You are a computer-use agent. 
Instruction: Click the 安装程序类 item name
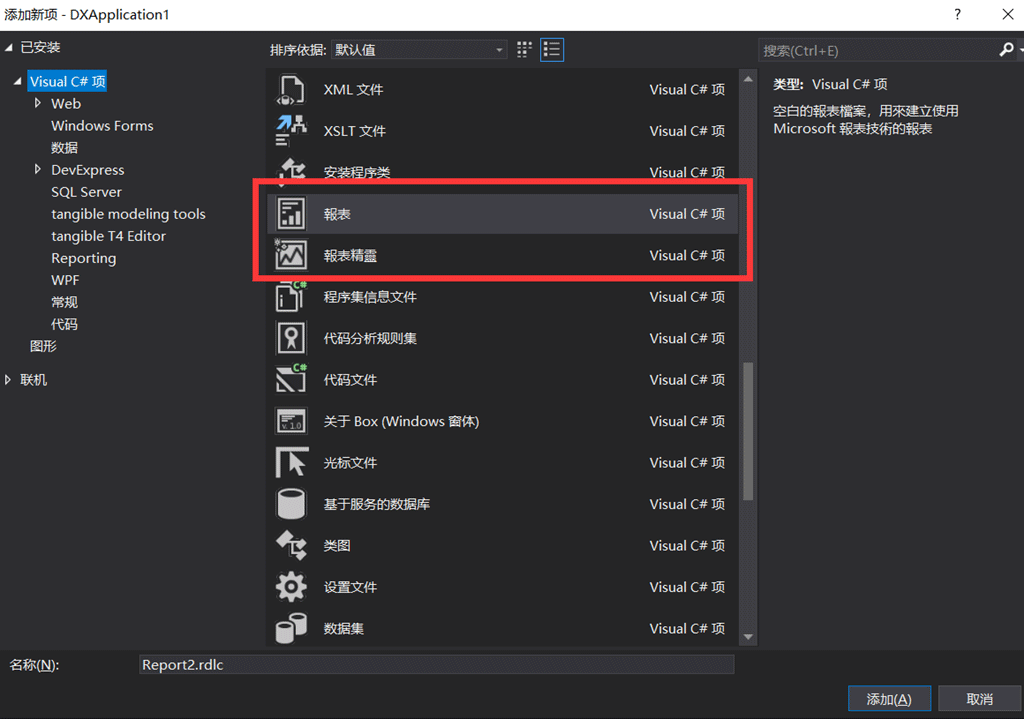(357, 172)
